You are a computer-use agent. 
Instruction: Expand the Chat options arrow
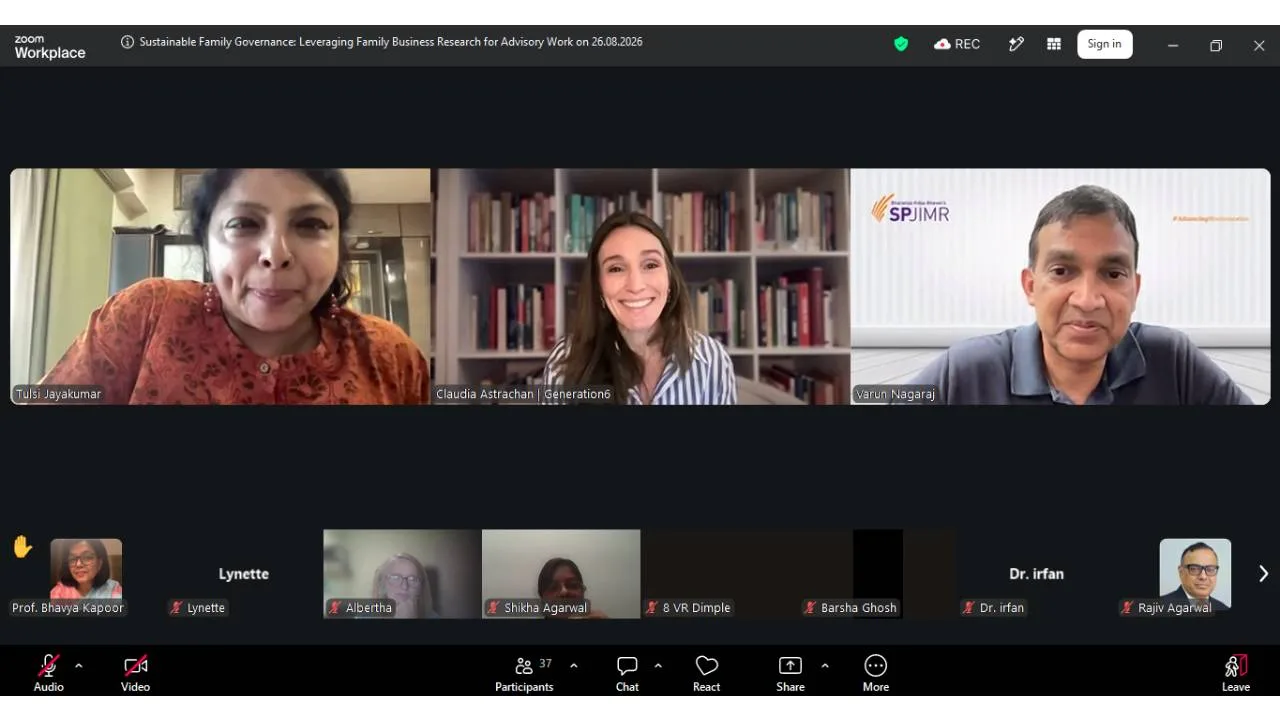coord(658,665)
